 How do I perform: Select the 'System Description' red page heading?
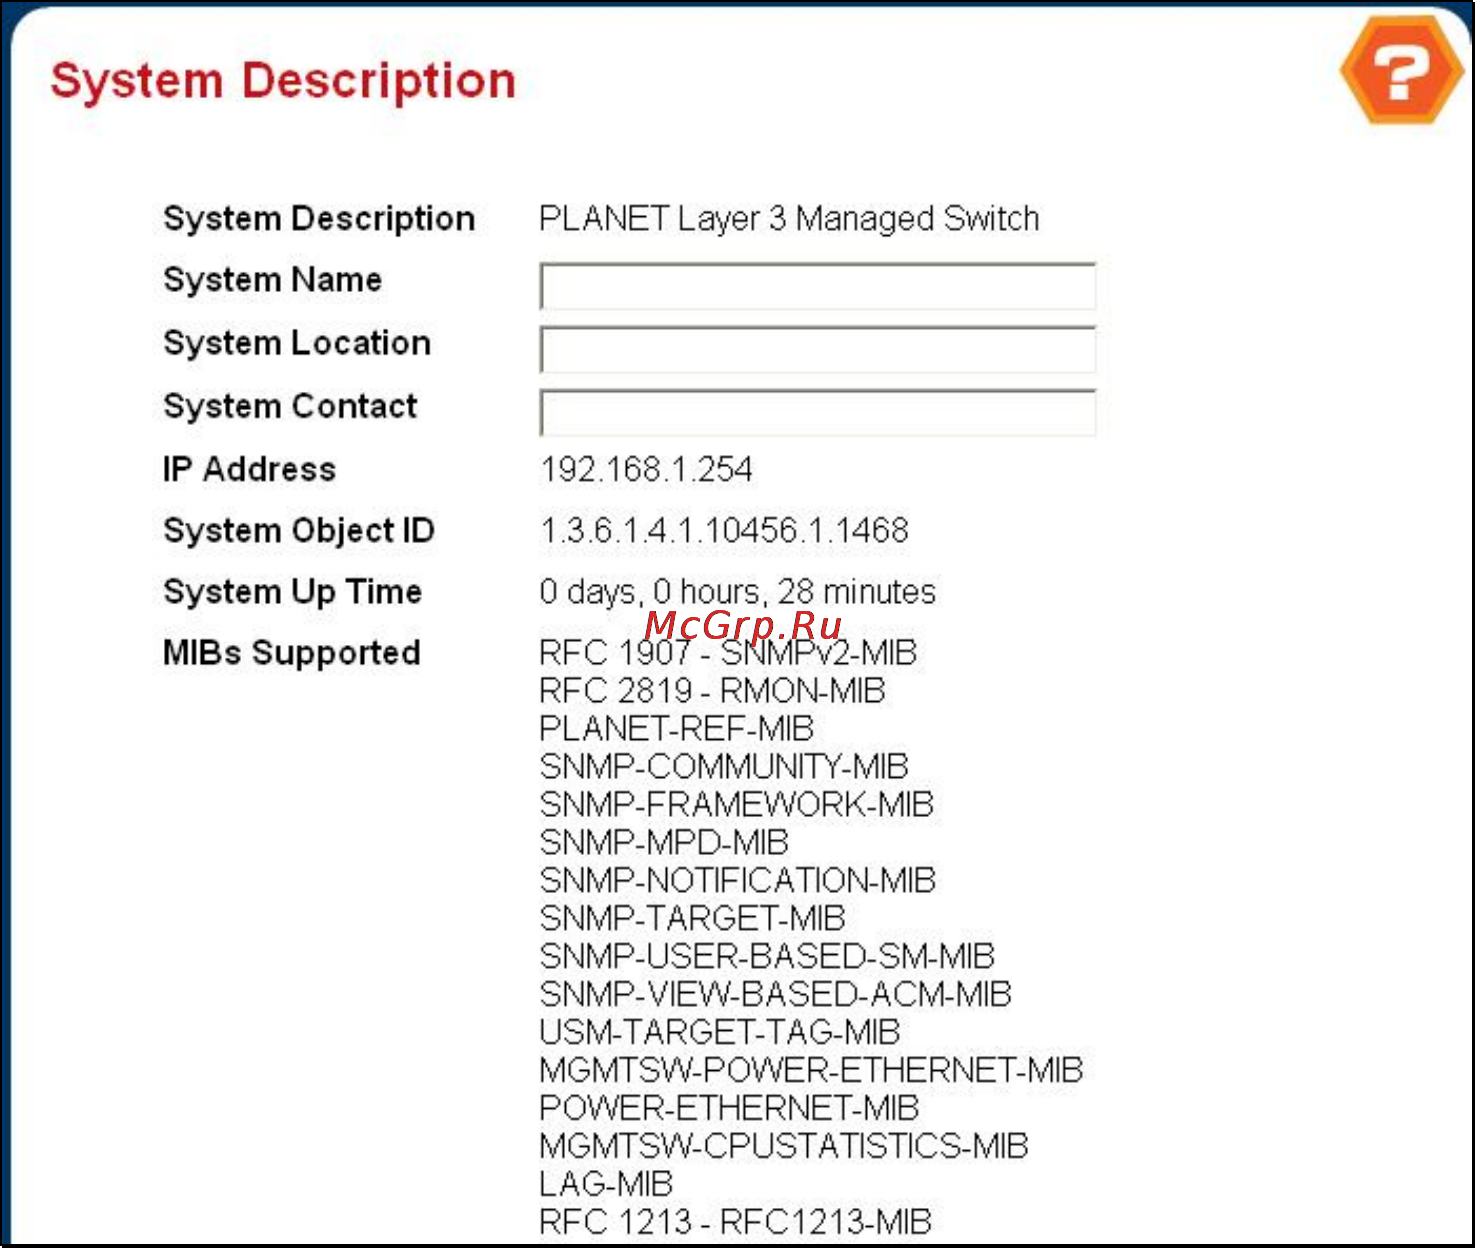(x=283, y=81)
